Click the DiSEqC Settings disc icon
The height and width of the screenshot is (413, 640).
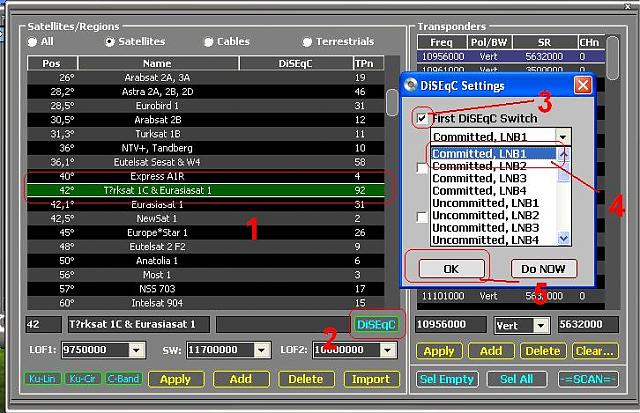[x=410, y=85]
